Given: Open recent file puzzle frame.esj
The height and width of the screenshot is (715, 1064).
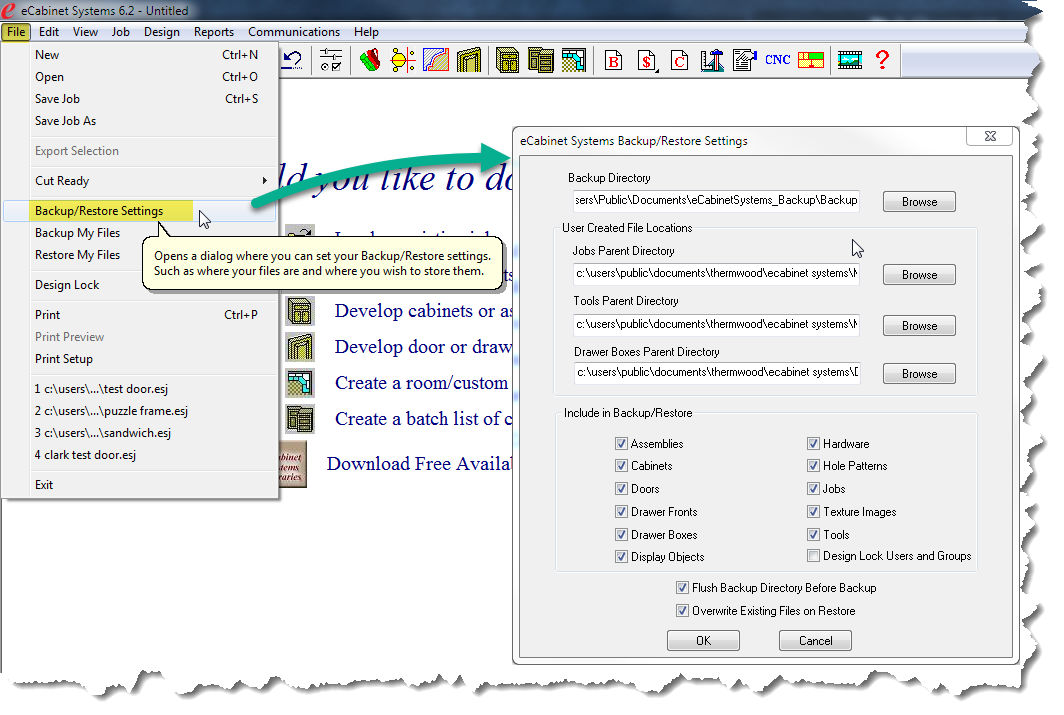Looking at the screenshot, I should click(111, 411).
